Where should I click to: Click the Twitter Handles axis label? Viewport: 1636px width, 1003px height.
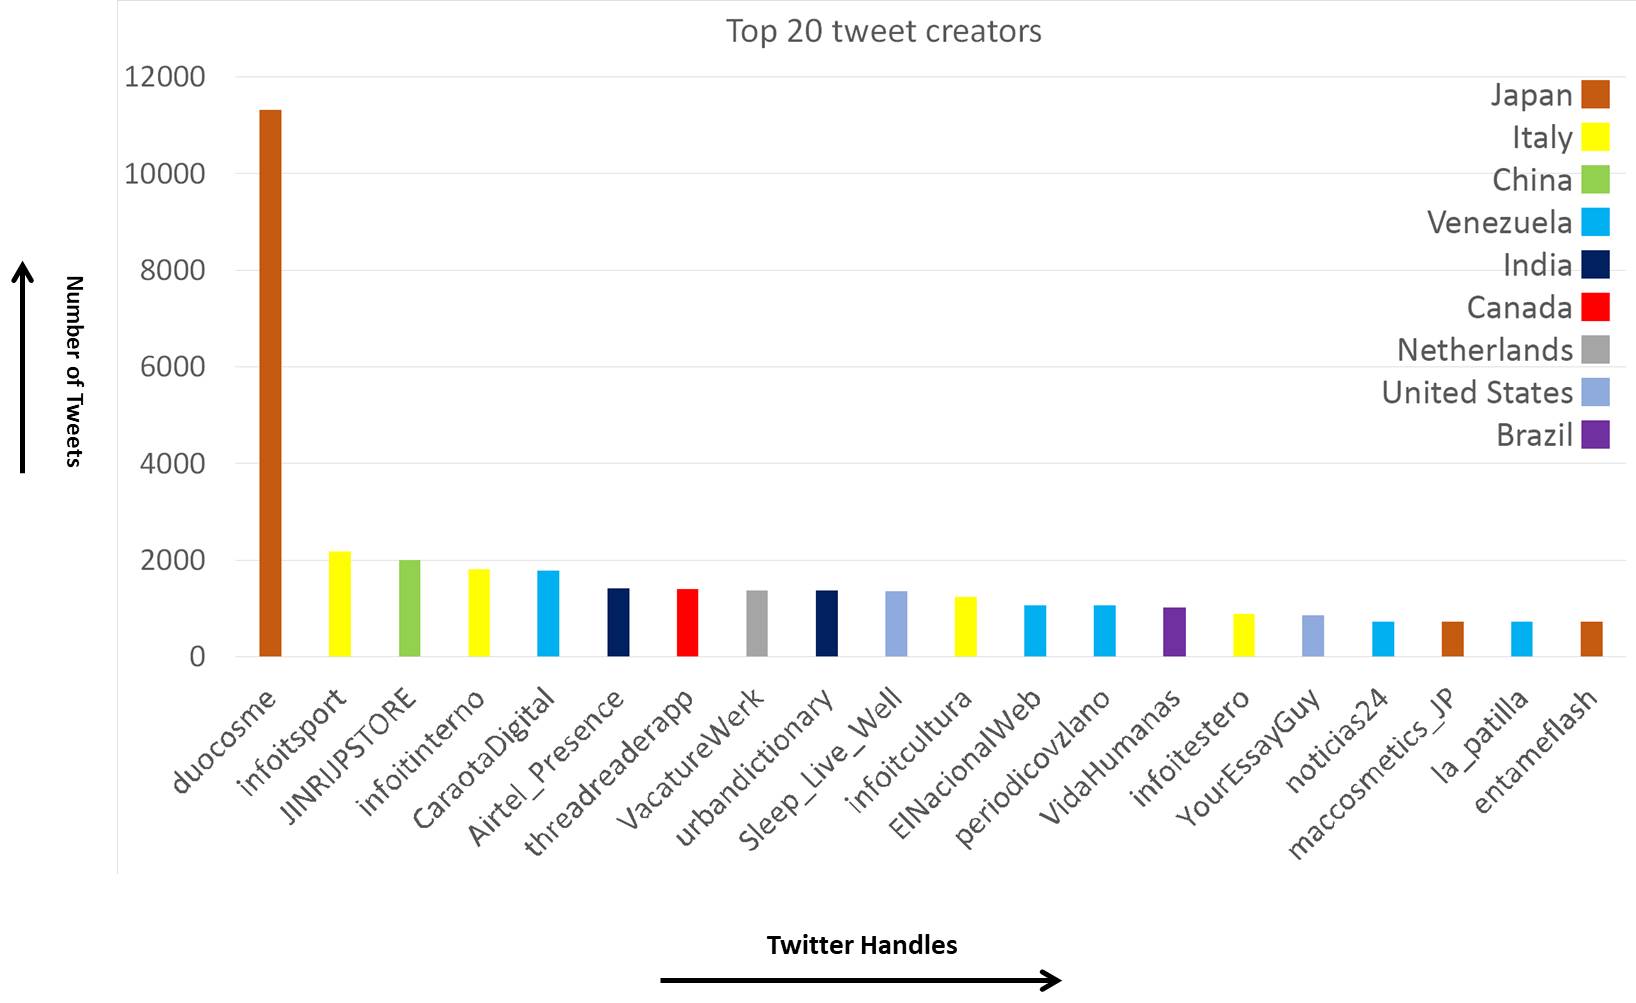(x=862, y=945)
